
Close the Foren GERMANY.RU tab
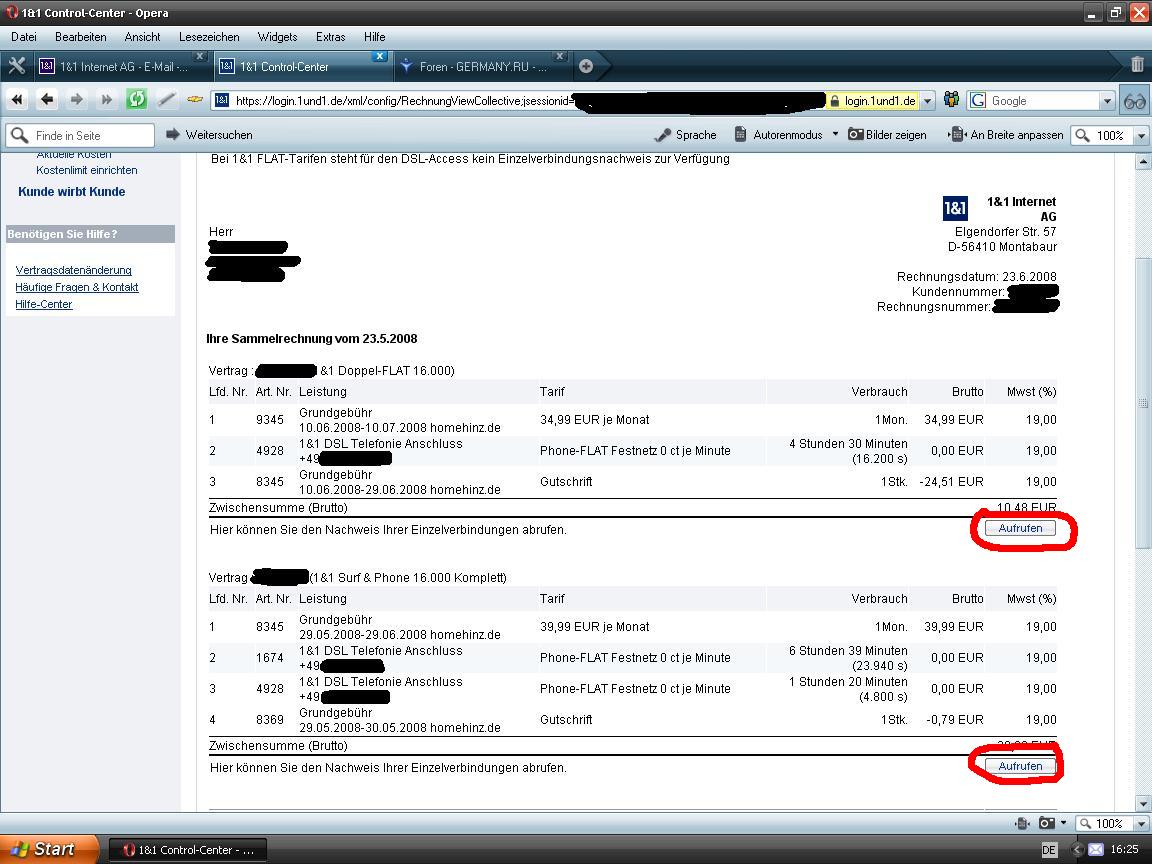click(x=560, y=56)
